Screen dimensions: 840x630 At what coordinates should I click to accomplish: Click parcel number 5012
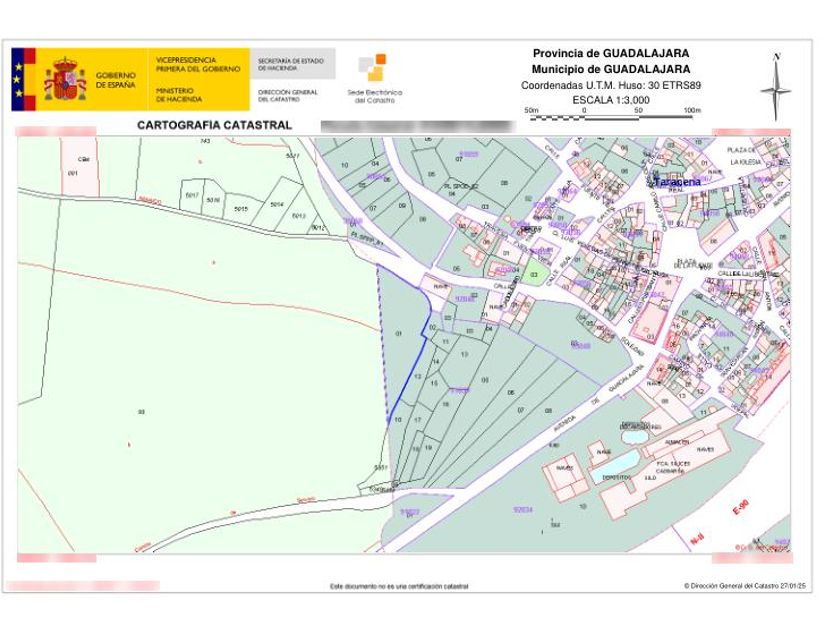point(318,228)
